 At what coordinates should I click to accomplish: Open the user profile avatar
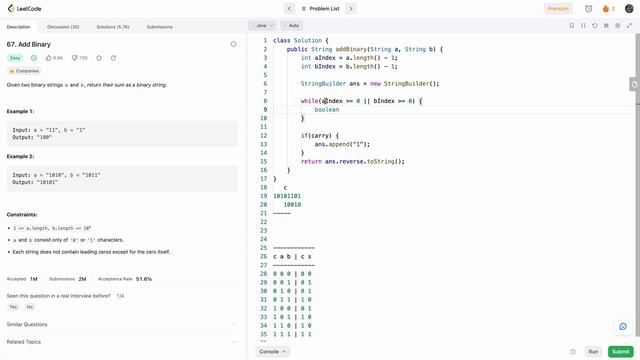[629, 9]
